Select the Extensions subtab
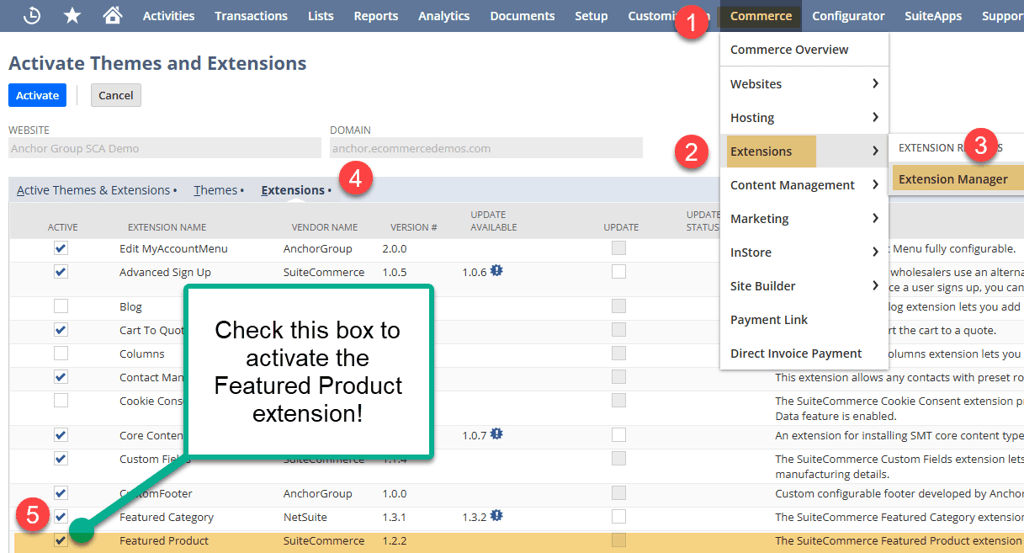The width and height of the screenshot is (1024, 553). tap(293, 190)
